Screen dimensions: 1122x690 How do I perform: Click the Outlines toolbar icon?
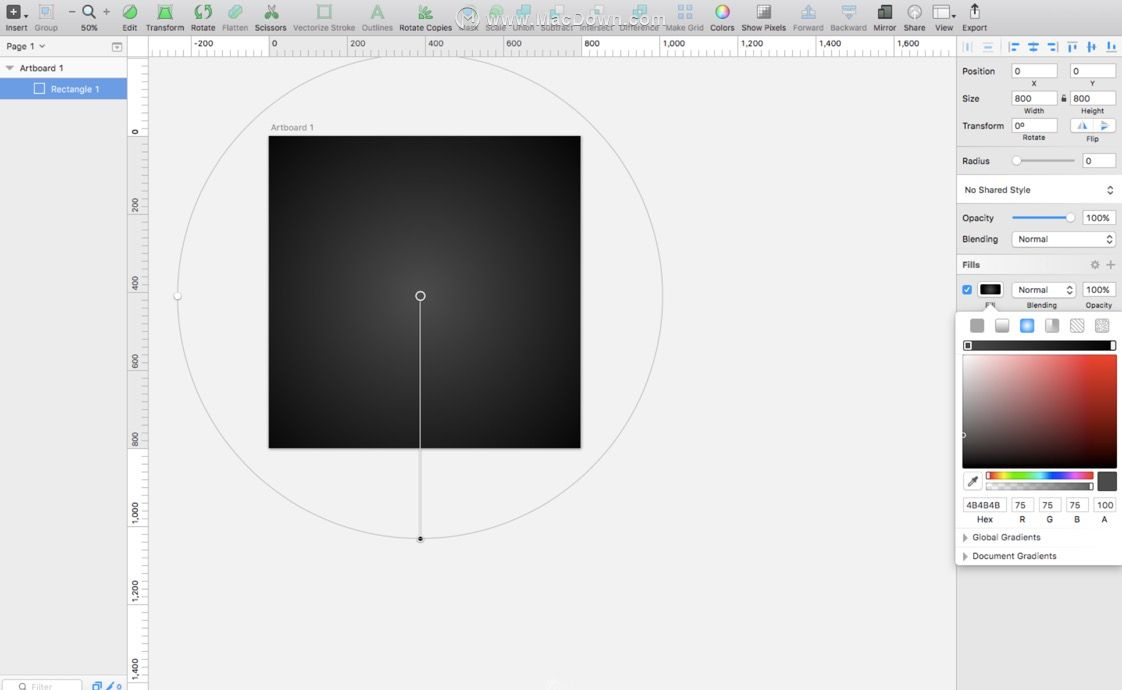click(x=377, y=12)
